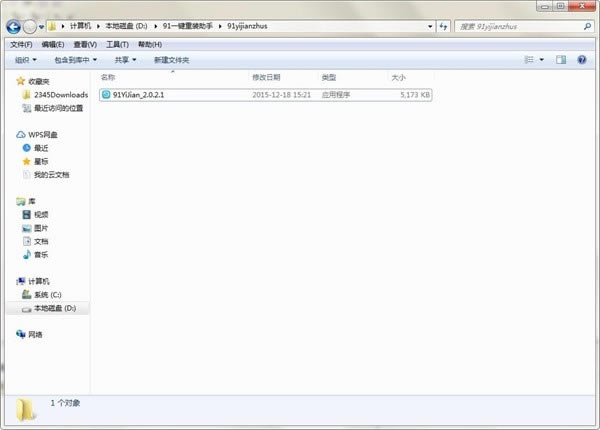Viewport: 600px width, 430px height.
Task: Expand the arrow after 计算机 breadcrumb
Action: point(98,26)
